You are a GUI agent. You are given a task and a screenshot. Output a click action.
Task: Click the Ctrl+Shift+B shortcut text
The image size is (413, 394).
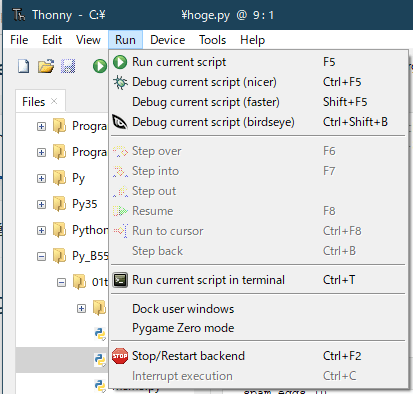[355, 122]
